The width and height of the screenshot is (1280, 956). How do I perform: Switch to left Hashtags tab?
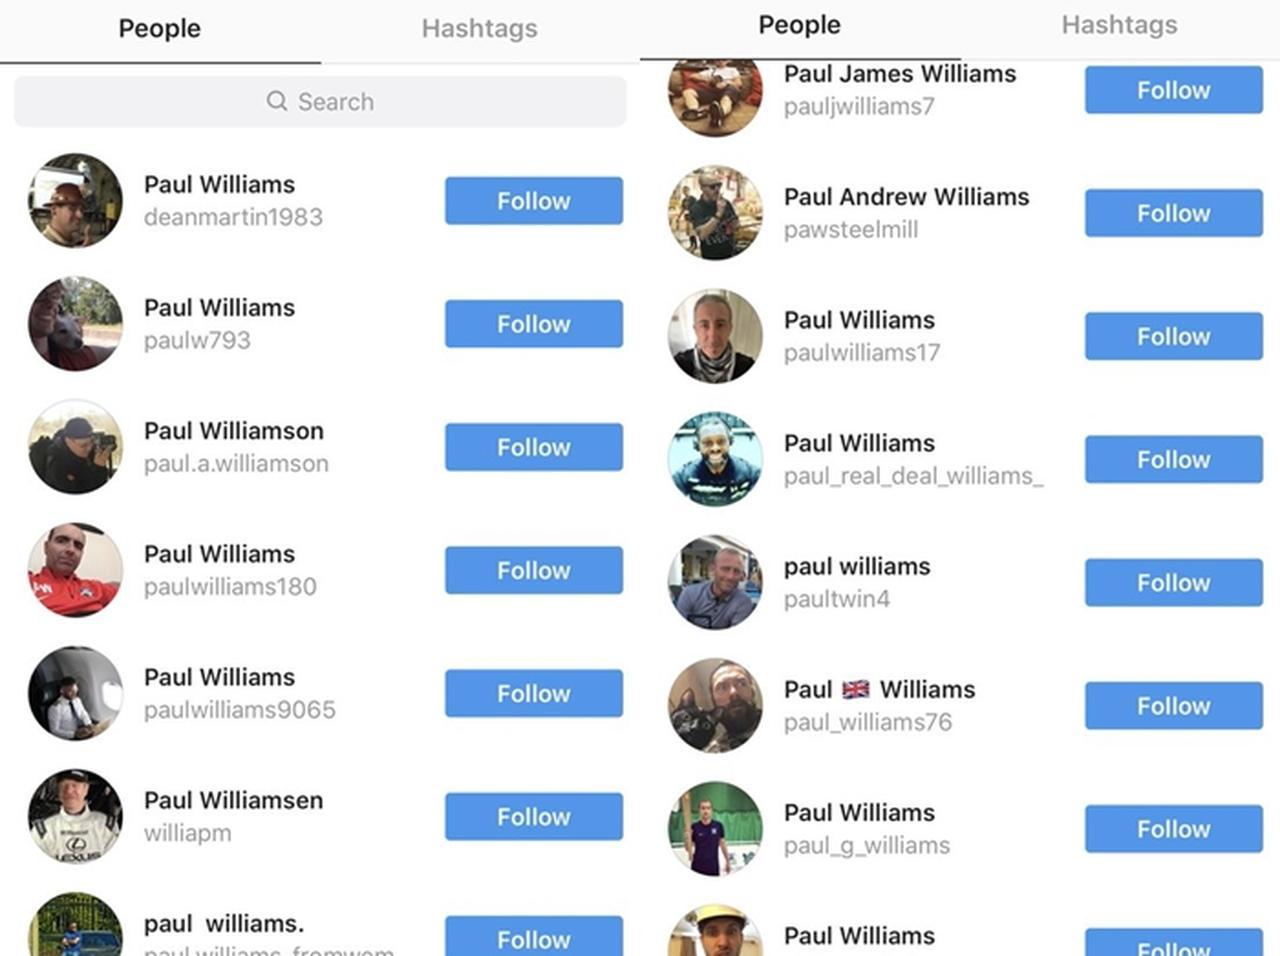click(479, 29)
